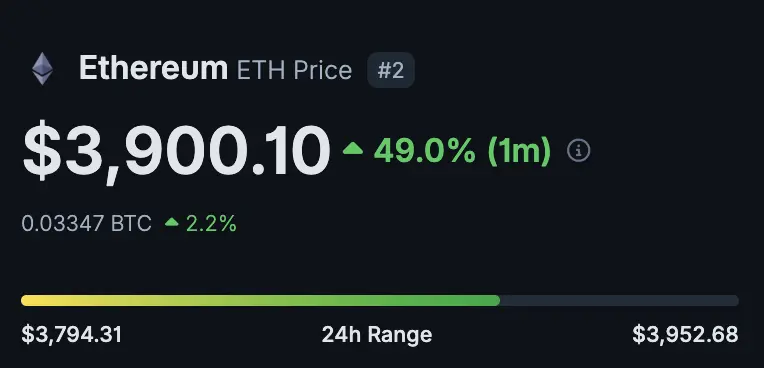Click the 24h high value $3,952.68

[x=686, y=335]
